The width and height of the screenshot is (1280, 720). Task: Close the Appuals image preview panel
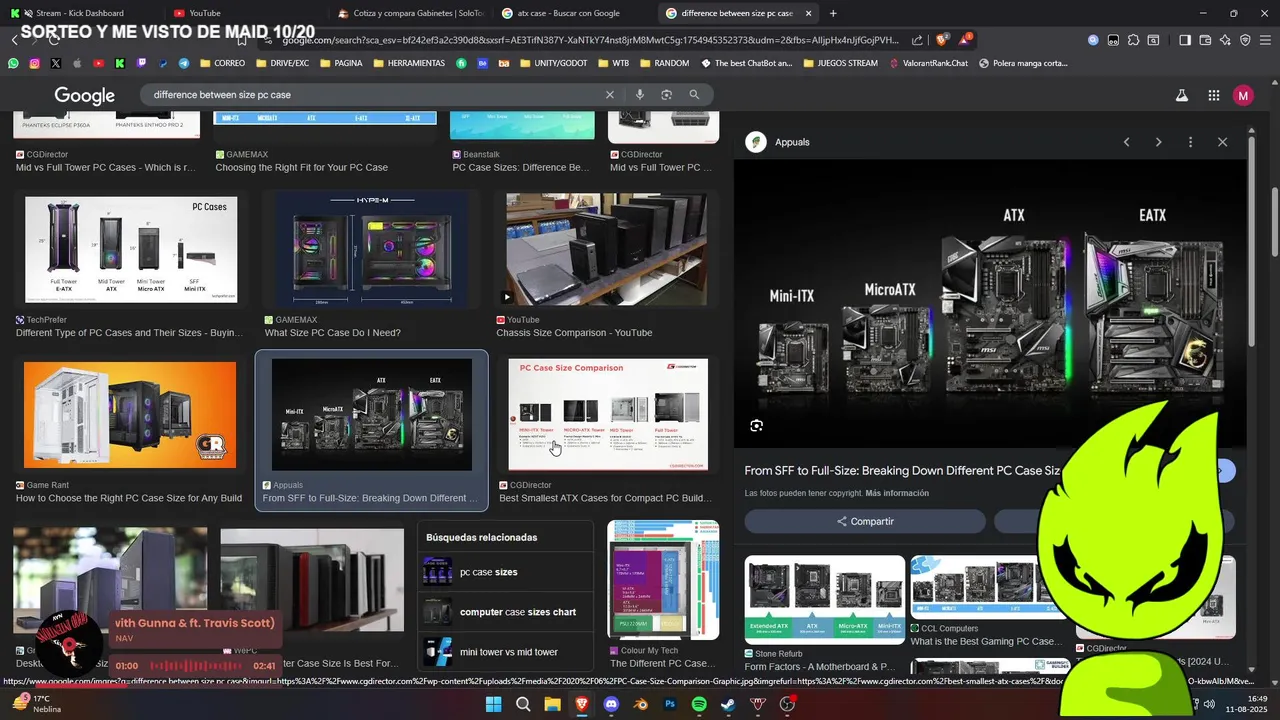[1222, 142]
